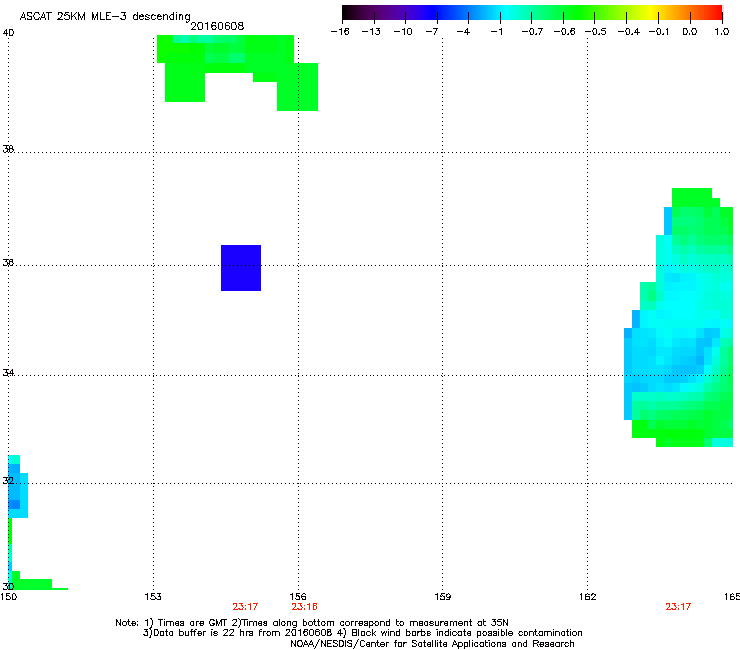Click the latitude label '32'

click(x=8, y=481)
